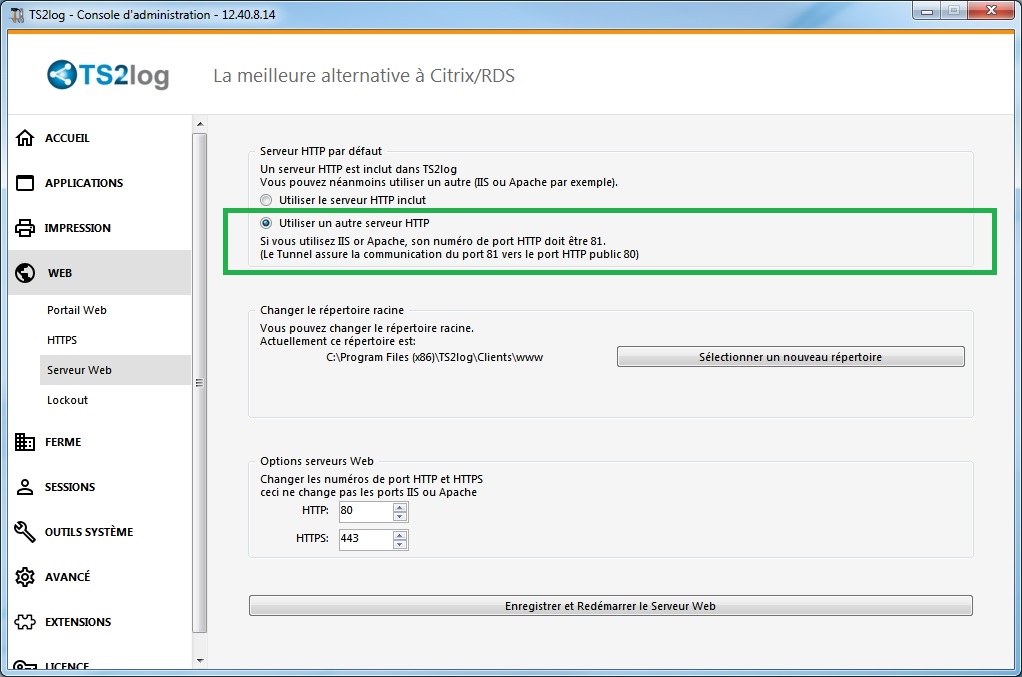The image size is (1022, 677).
Task: Click the Sessions person icon
Action: click(x=25, y=487)
